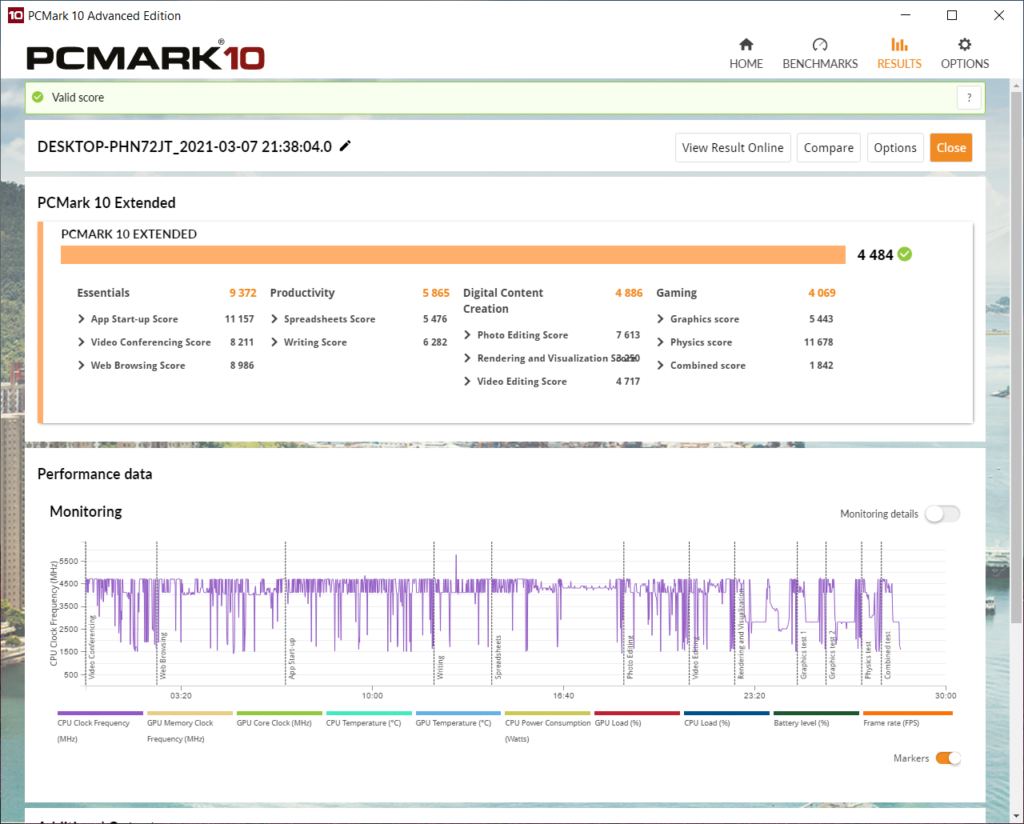Click the Compare button

[x=828, y=148]
